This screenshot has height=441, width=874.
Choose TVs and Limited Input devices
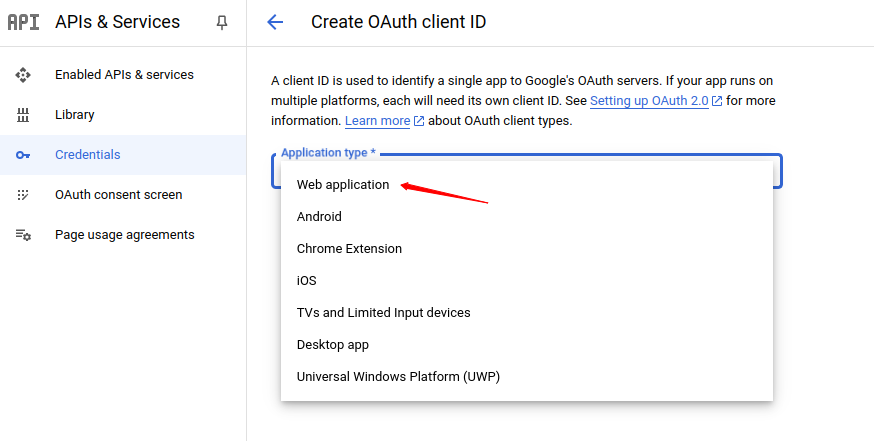(527, 313)
